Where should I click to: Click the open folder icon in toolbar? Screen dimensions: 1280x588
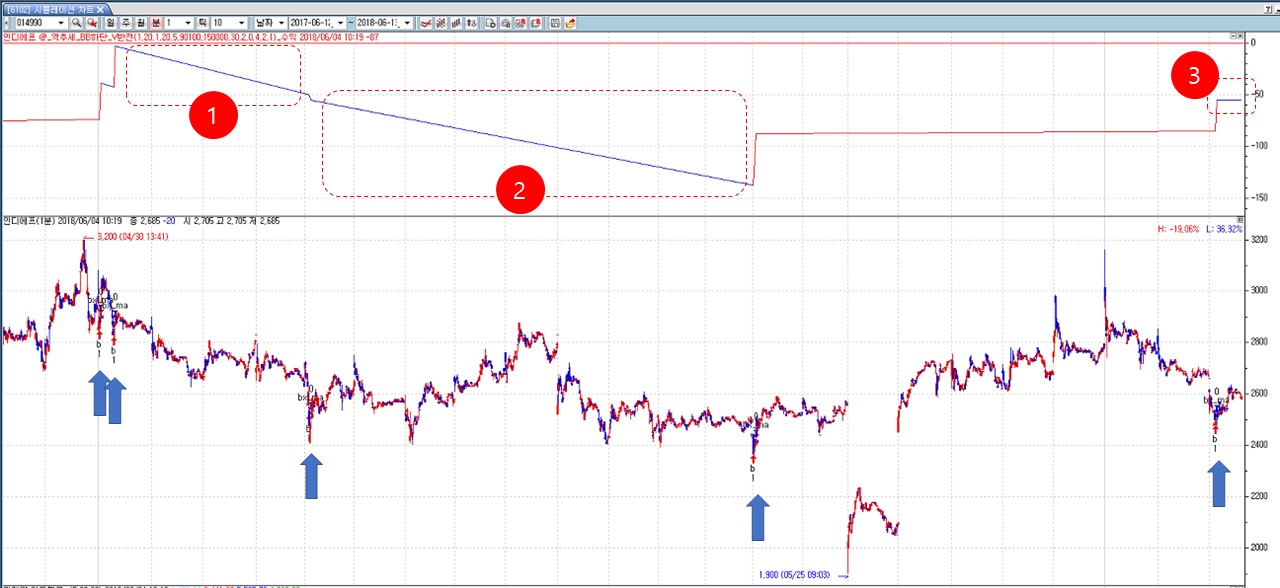pyautogui.click(x=570, y=22)
